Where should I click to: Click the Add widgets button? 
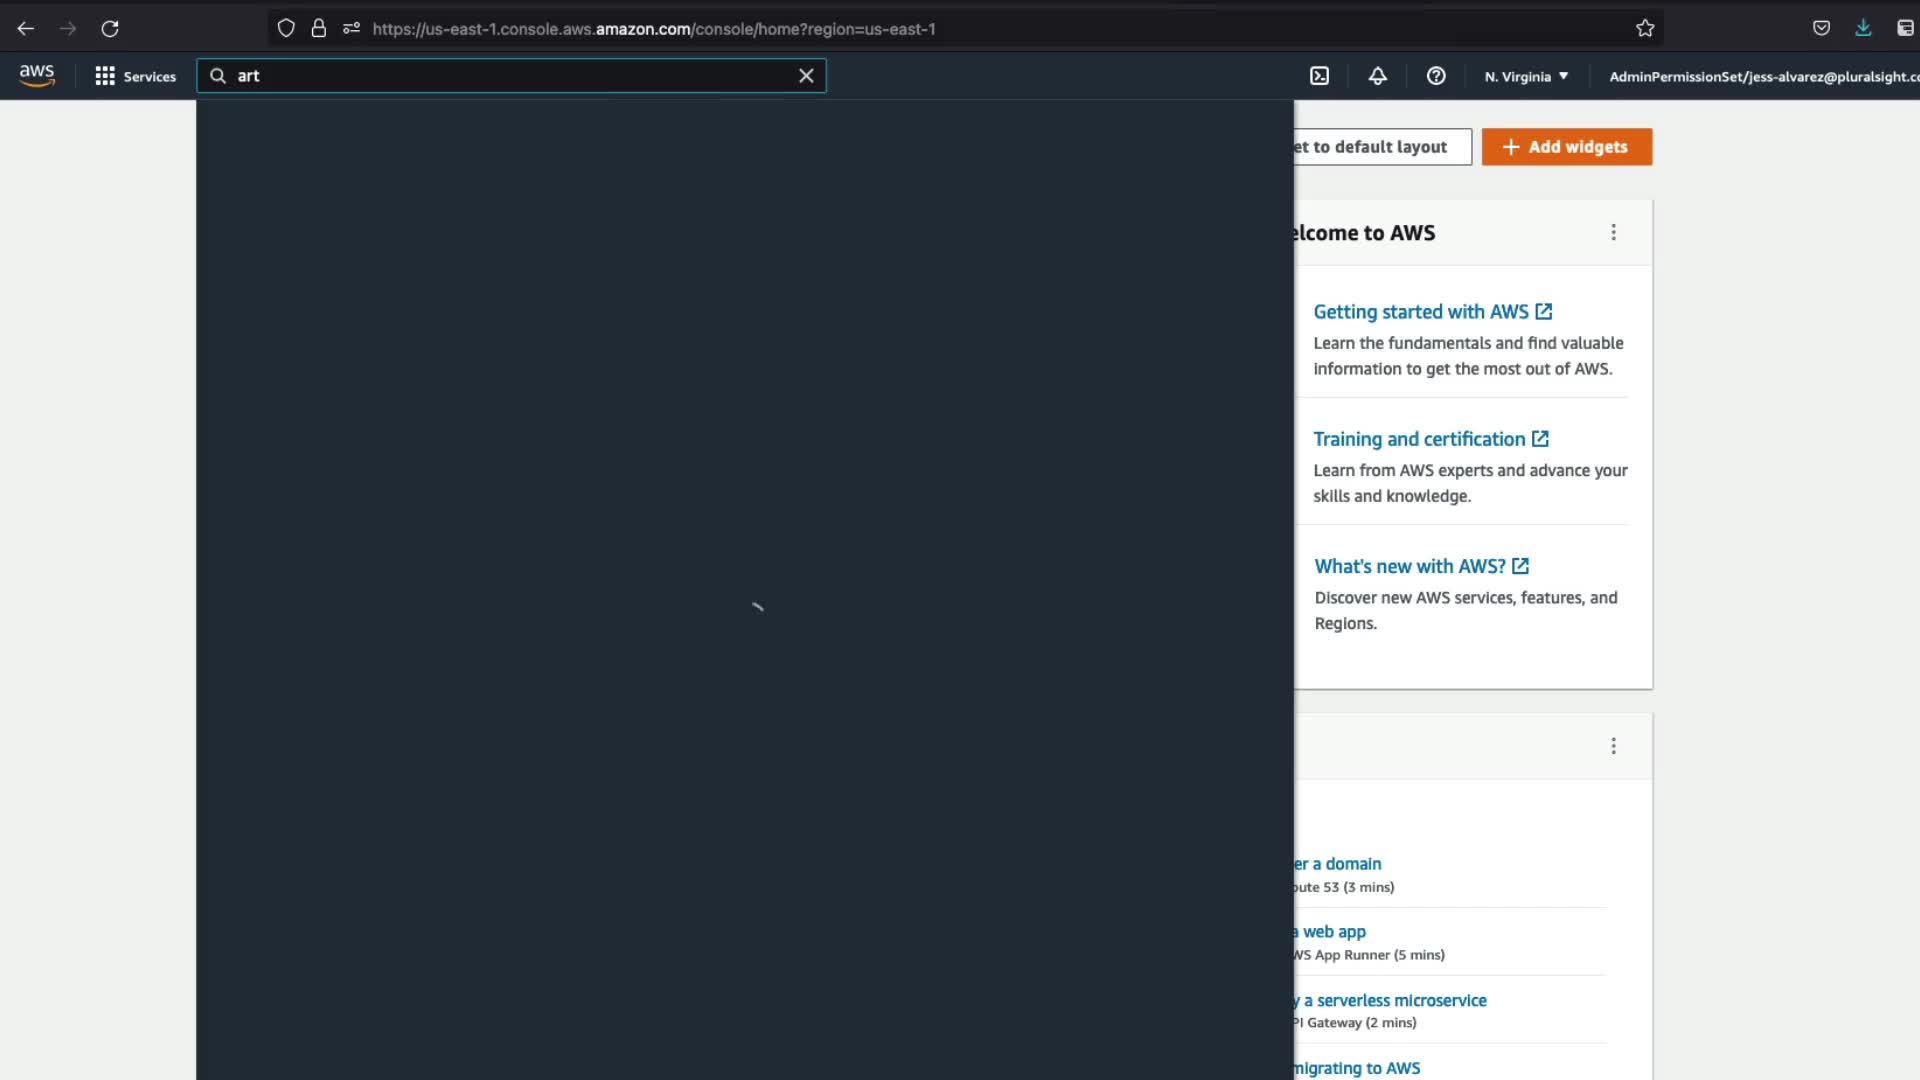[x=1566, y=147]
